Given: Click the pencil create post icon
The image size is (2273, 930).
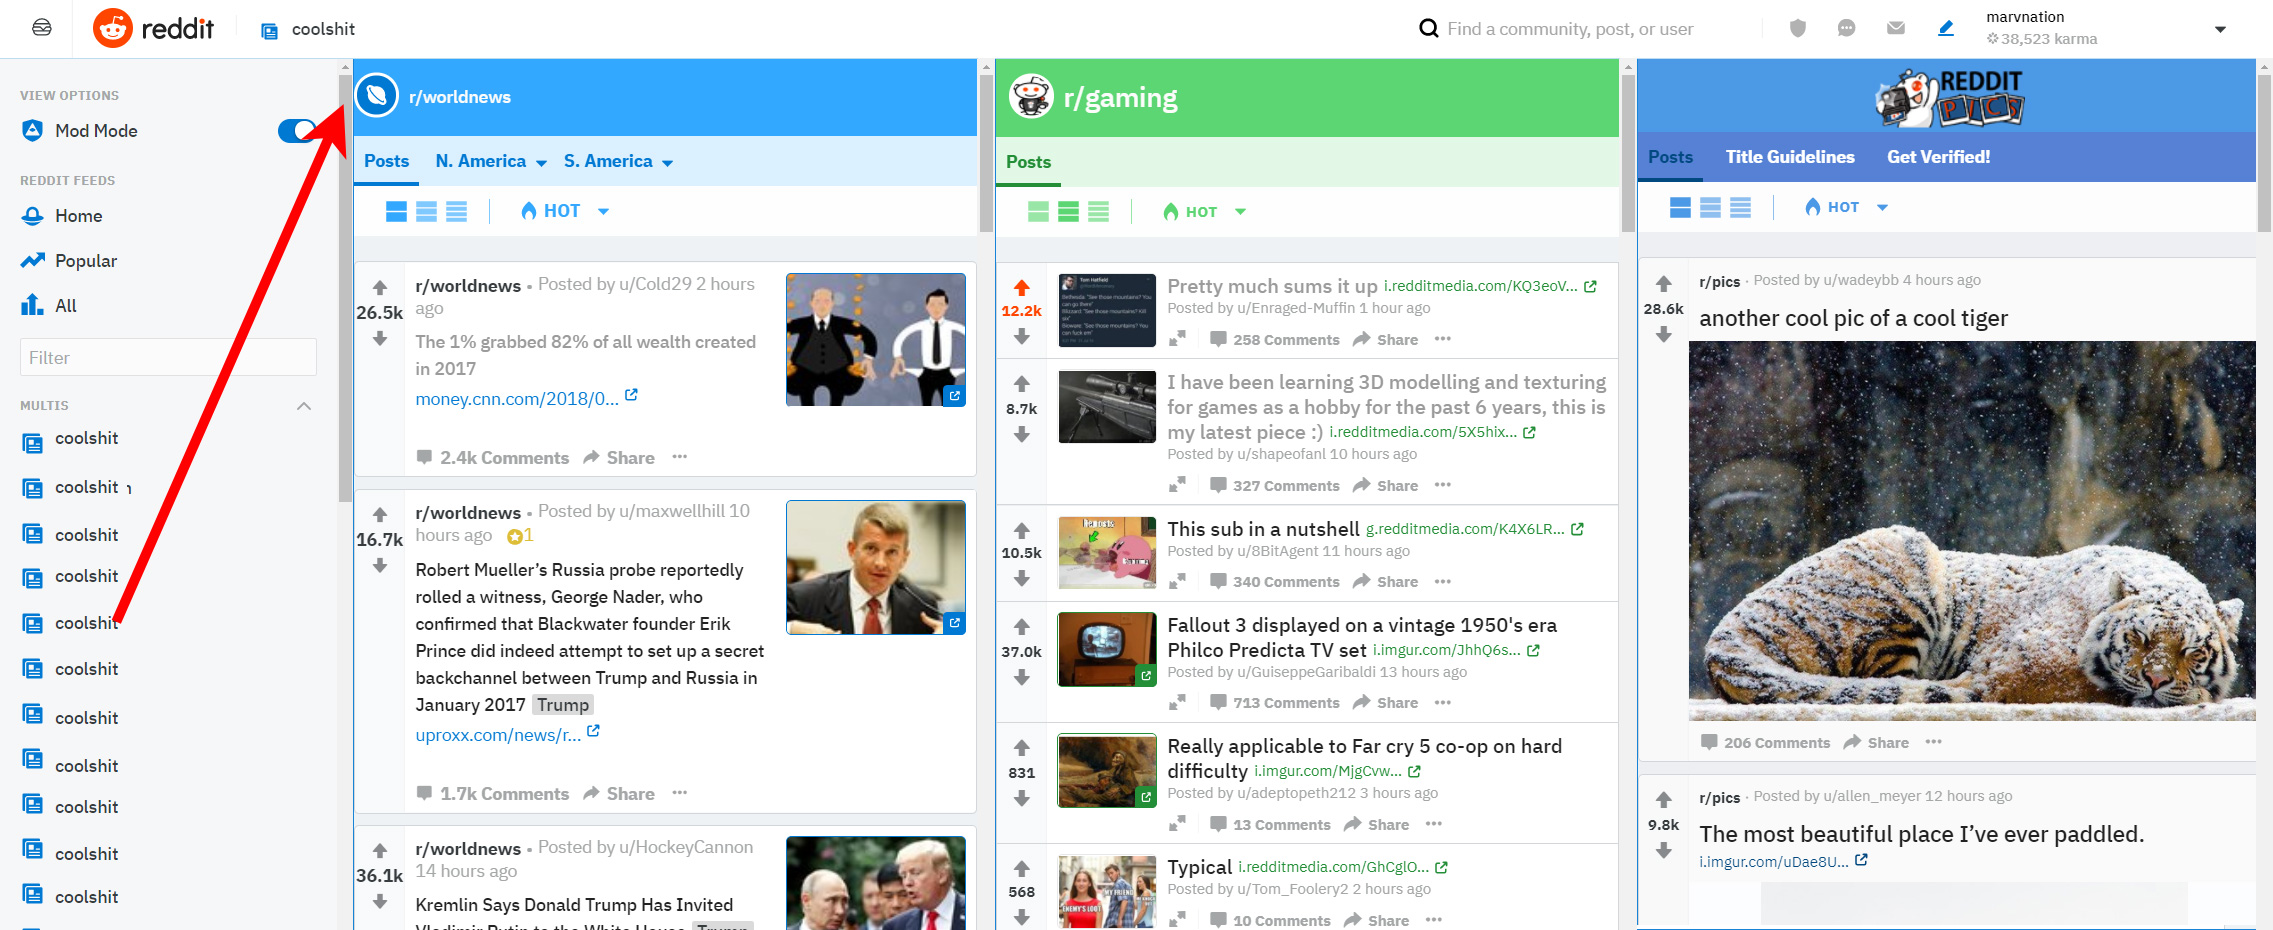Looking at the screenshot, I should (1945, 28).
